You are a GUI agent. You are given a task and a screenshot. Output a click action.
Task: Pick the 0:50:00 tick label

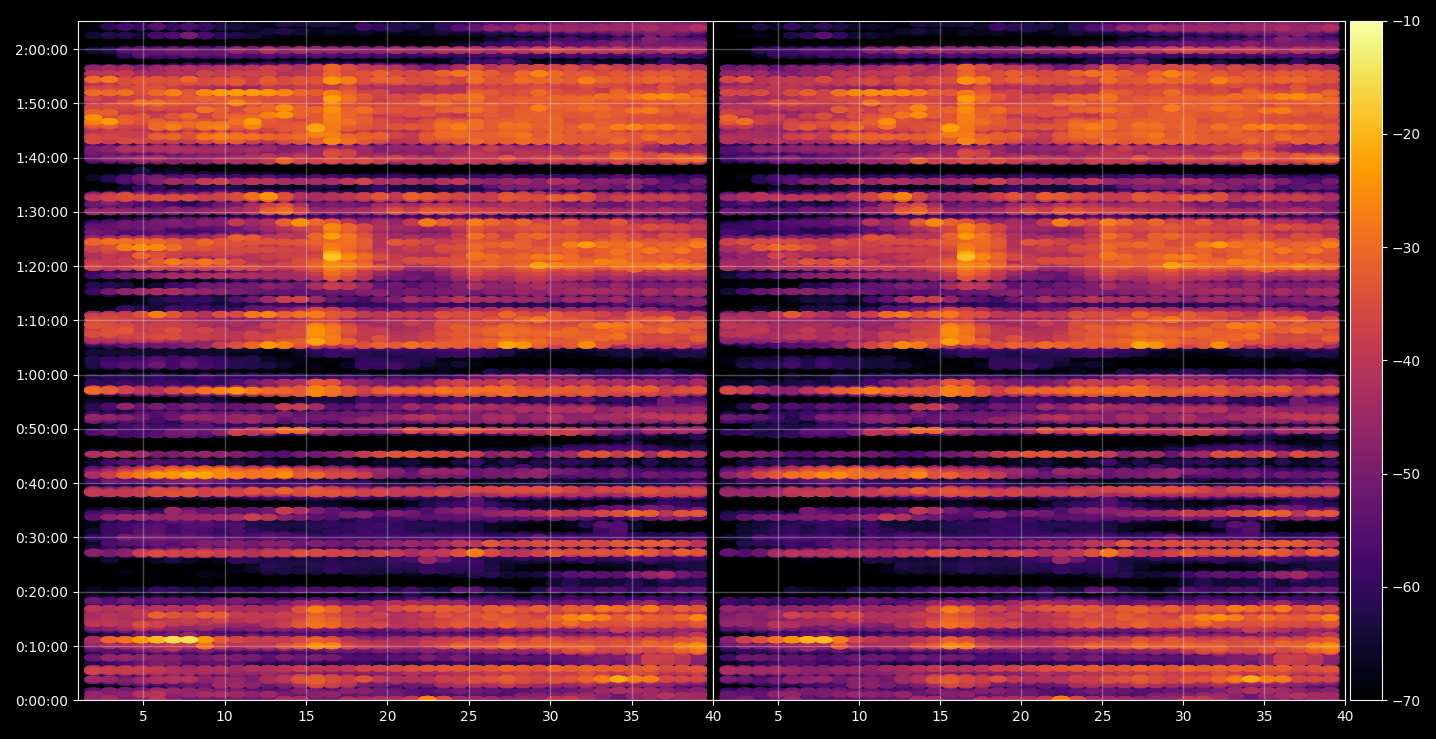[x=42, y=429]
